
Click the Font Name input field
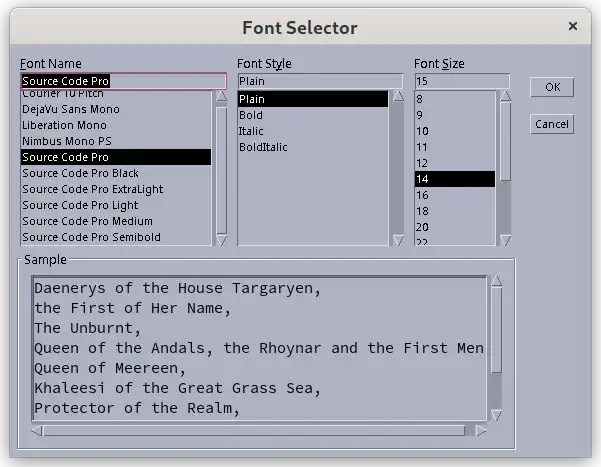(x=123, y=81)
